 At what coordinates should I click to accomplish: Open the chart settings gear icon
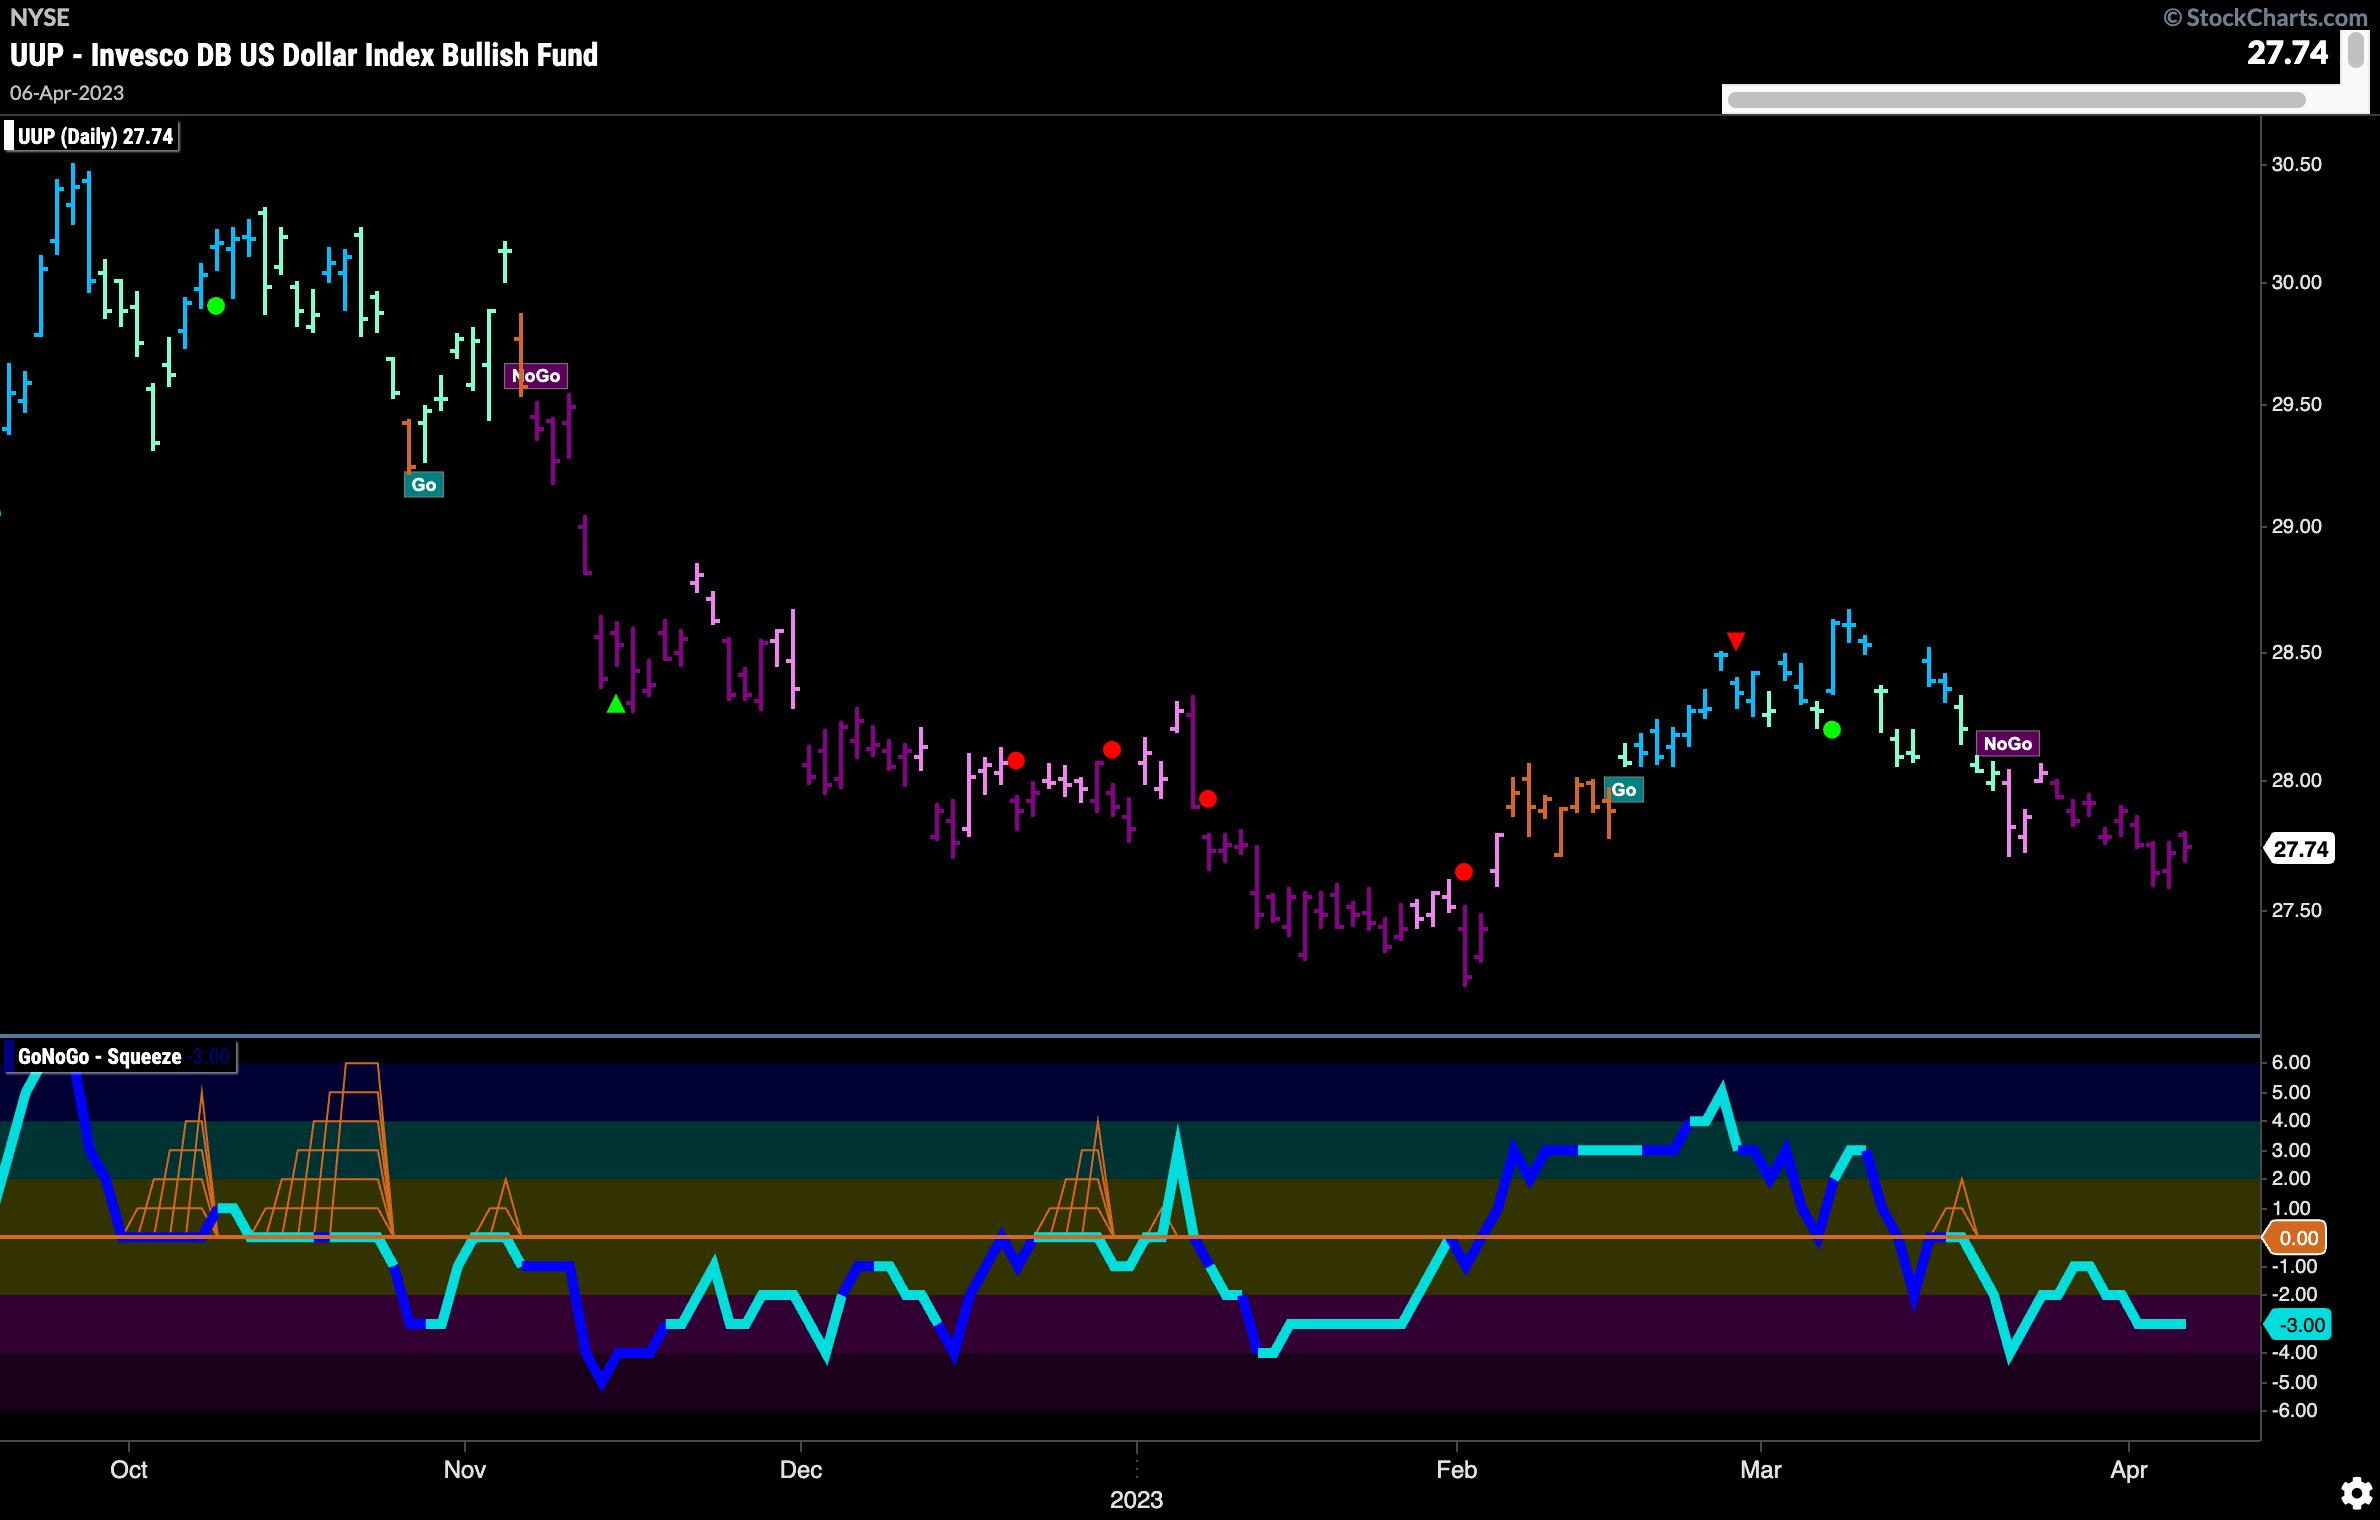[2355, 1494]
